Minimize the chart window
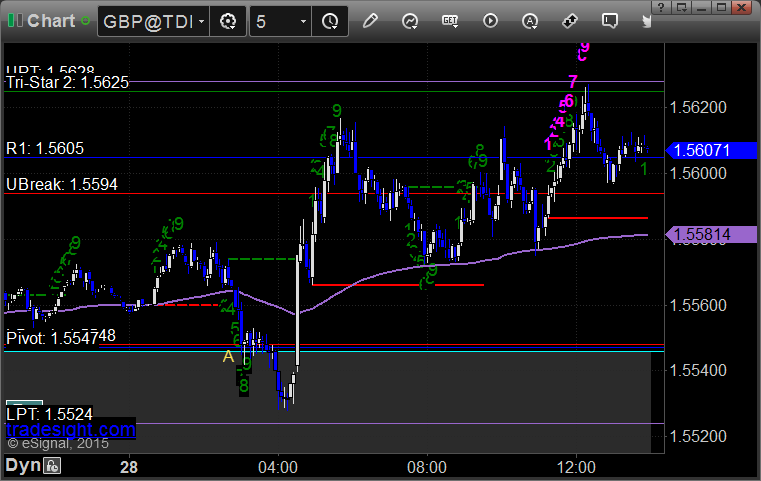Viewport: 761px width, 481px height. click(701, 7)
